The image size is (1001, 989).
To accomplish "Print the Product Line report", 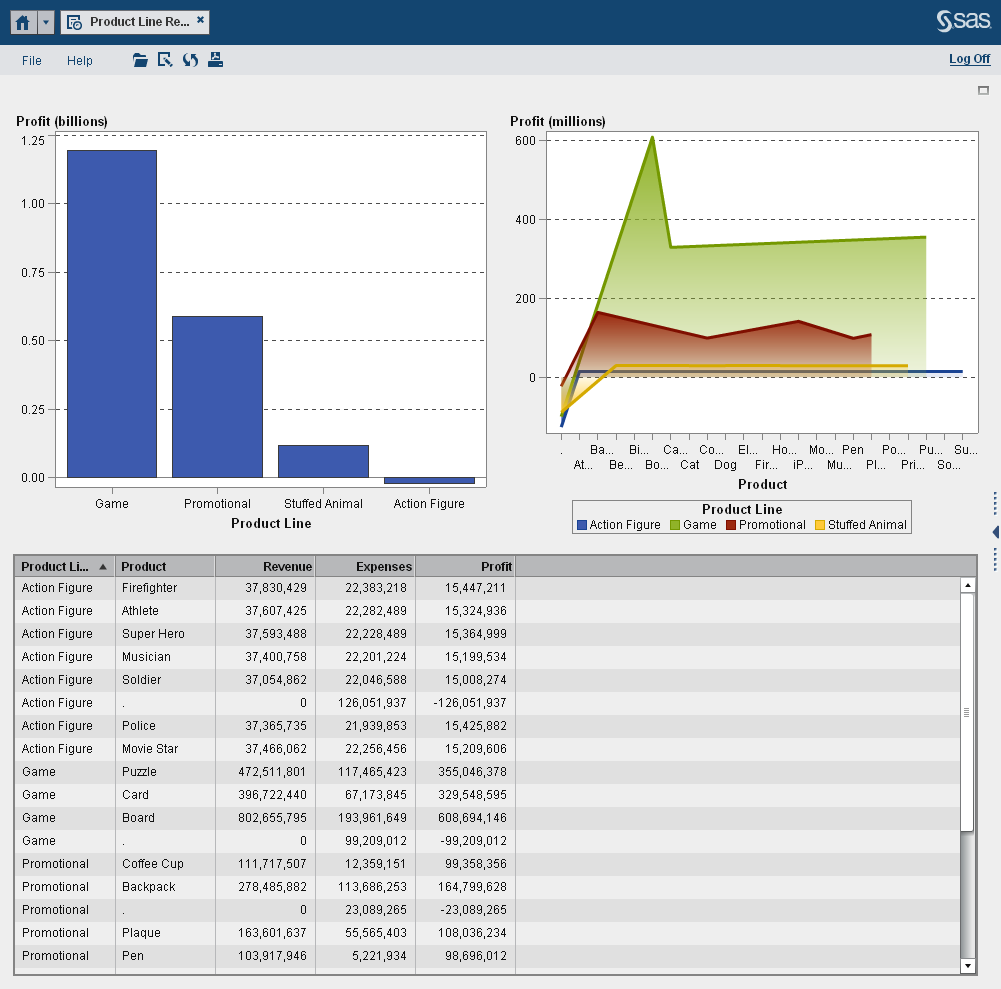I will point(215,60).
